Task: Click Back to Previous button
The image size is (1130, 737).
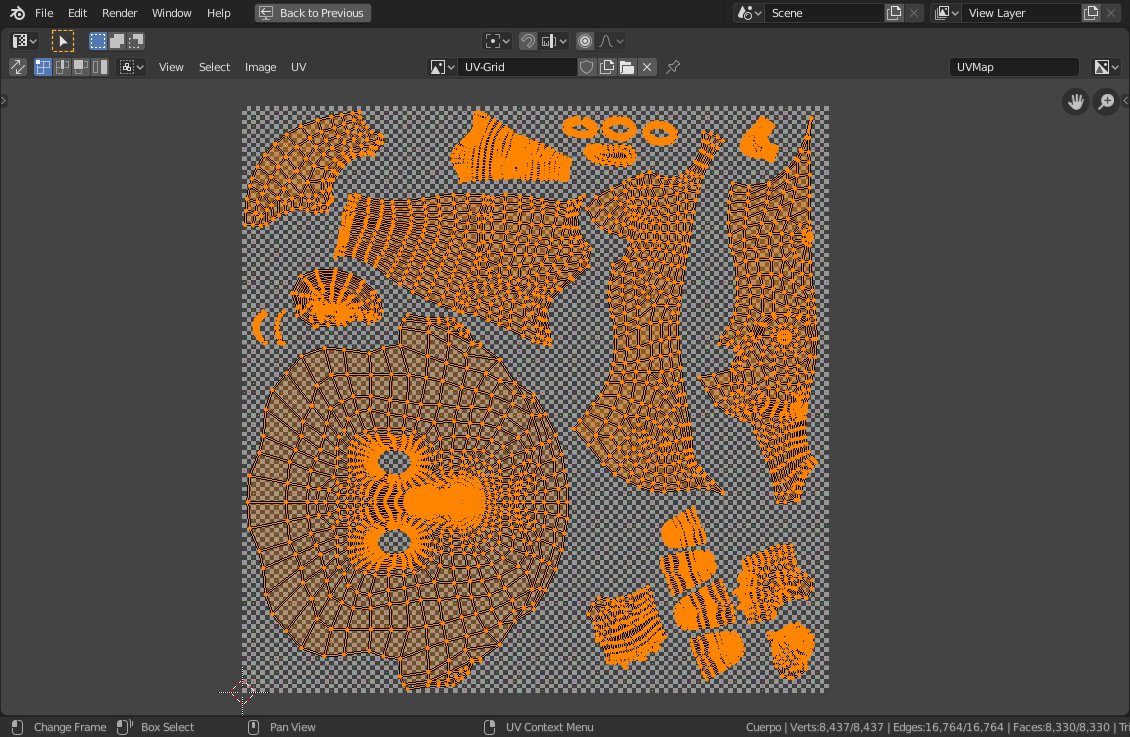Action: click(313, 13)
